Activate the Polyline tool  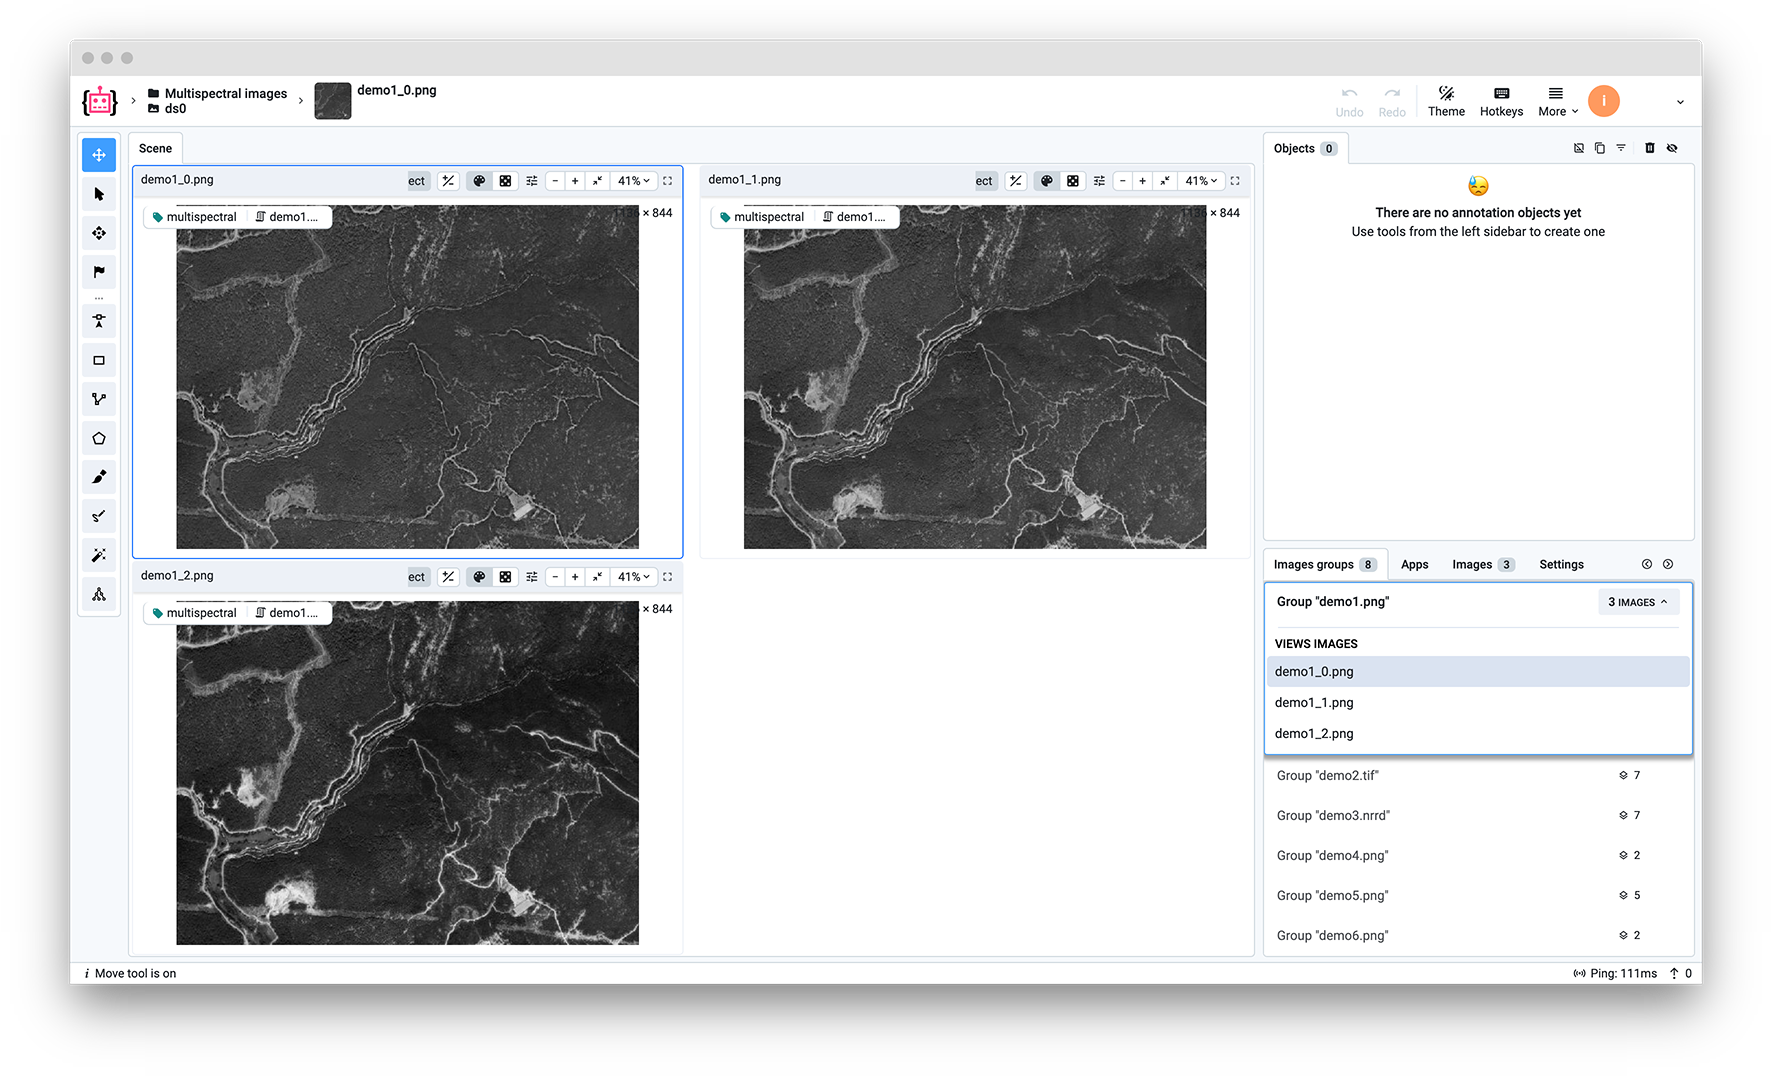[x=99, y=400]
